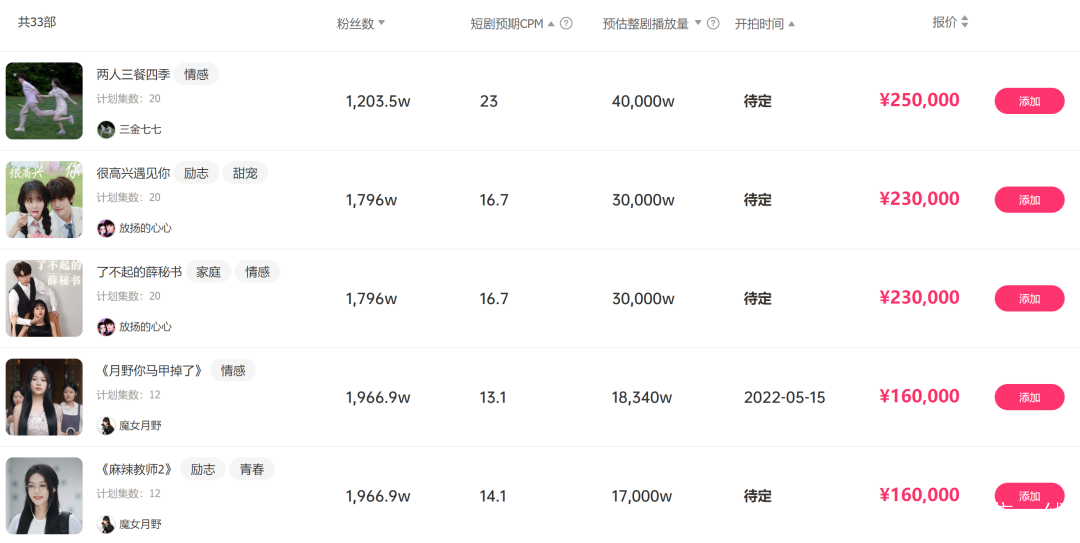
Task: Add 两人三餐四季 with its 添加 button
Action: click(x=1029, y=101)
